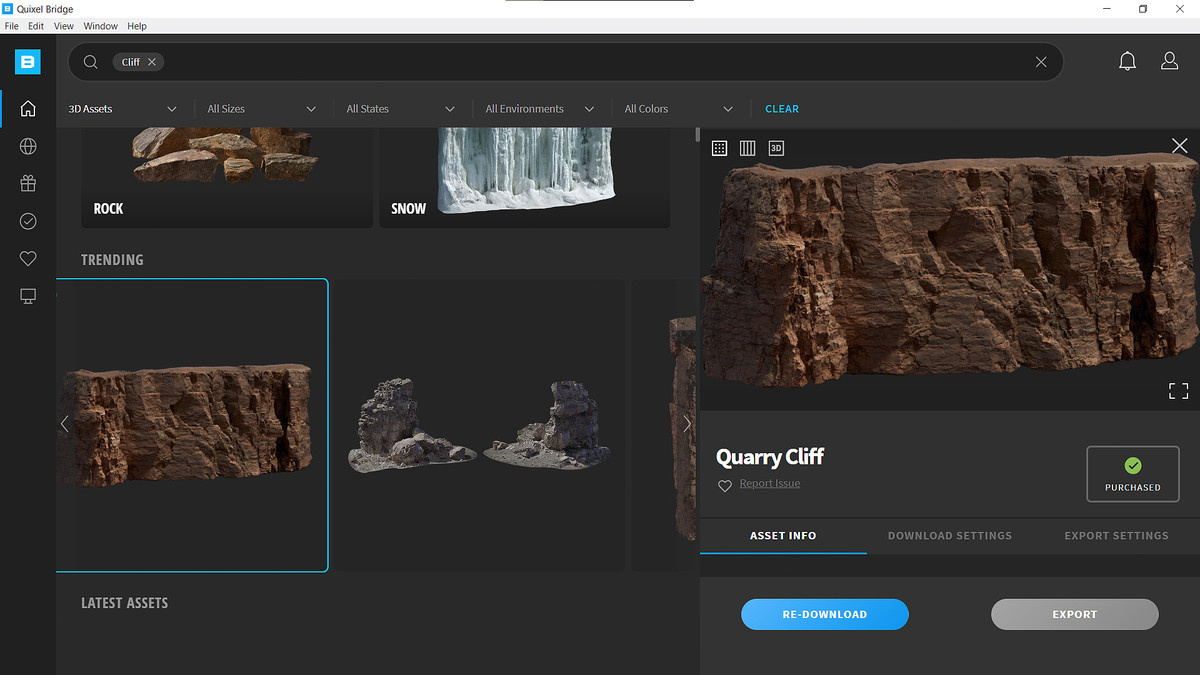
Task: Go to previous trending asset arrow
Action: click(65, 424)
